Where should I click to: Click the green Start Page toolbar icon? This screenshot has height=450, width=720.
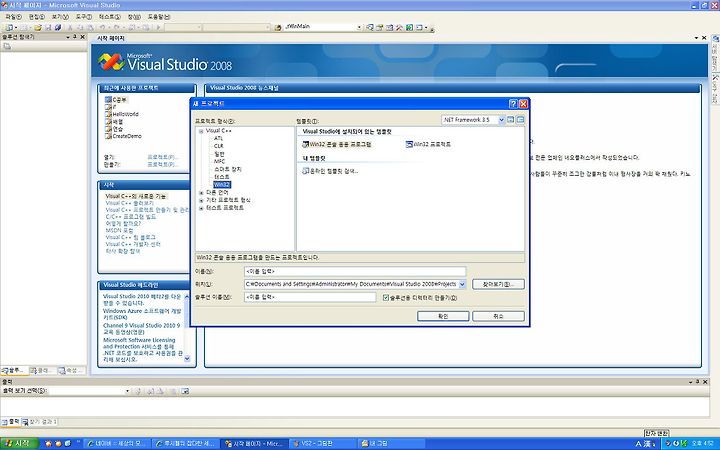coord(409,28)
